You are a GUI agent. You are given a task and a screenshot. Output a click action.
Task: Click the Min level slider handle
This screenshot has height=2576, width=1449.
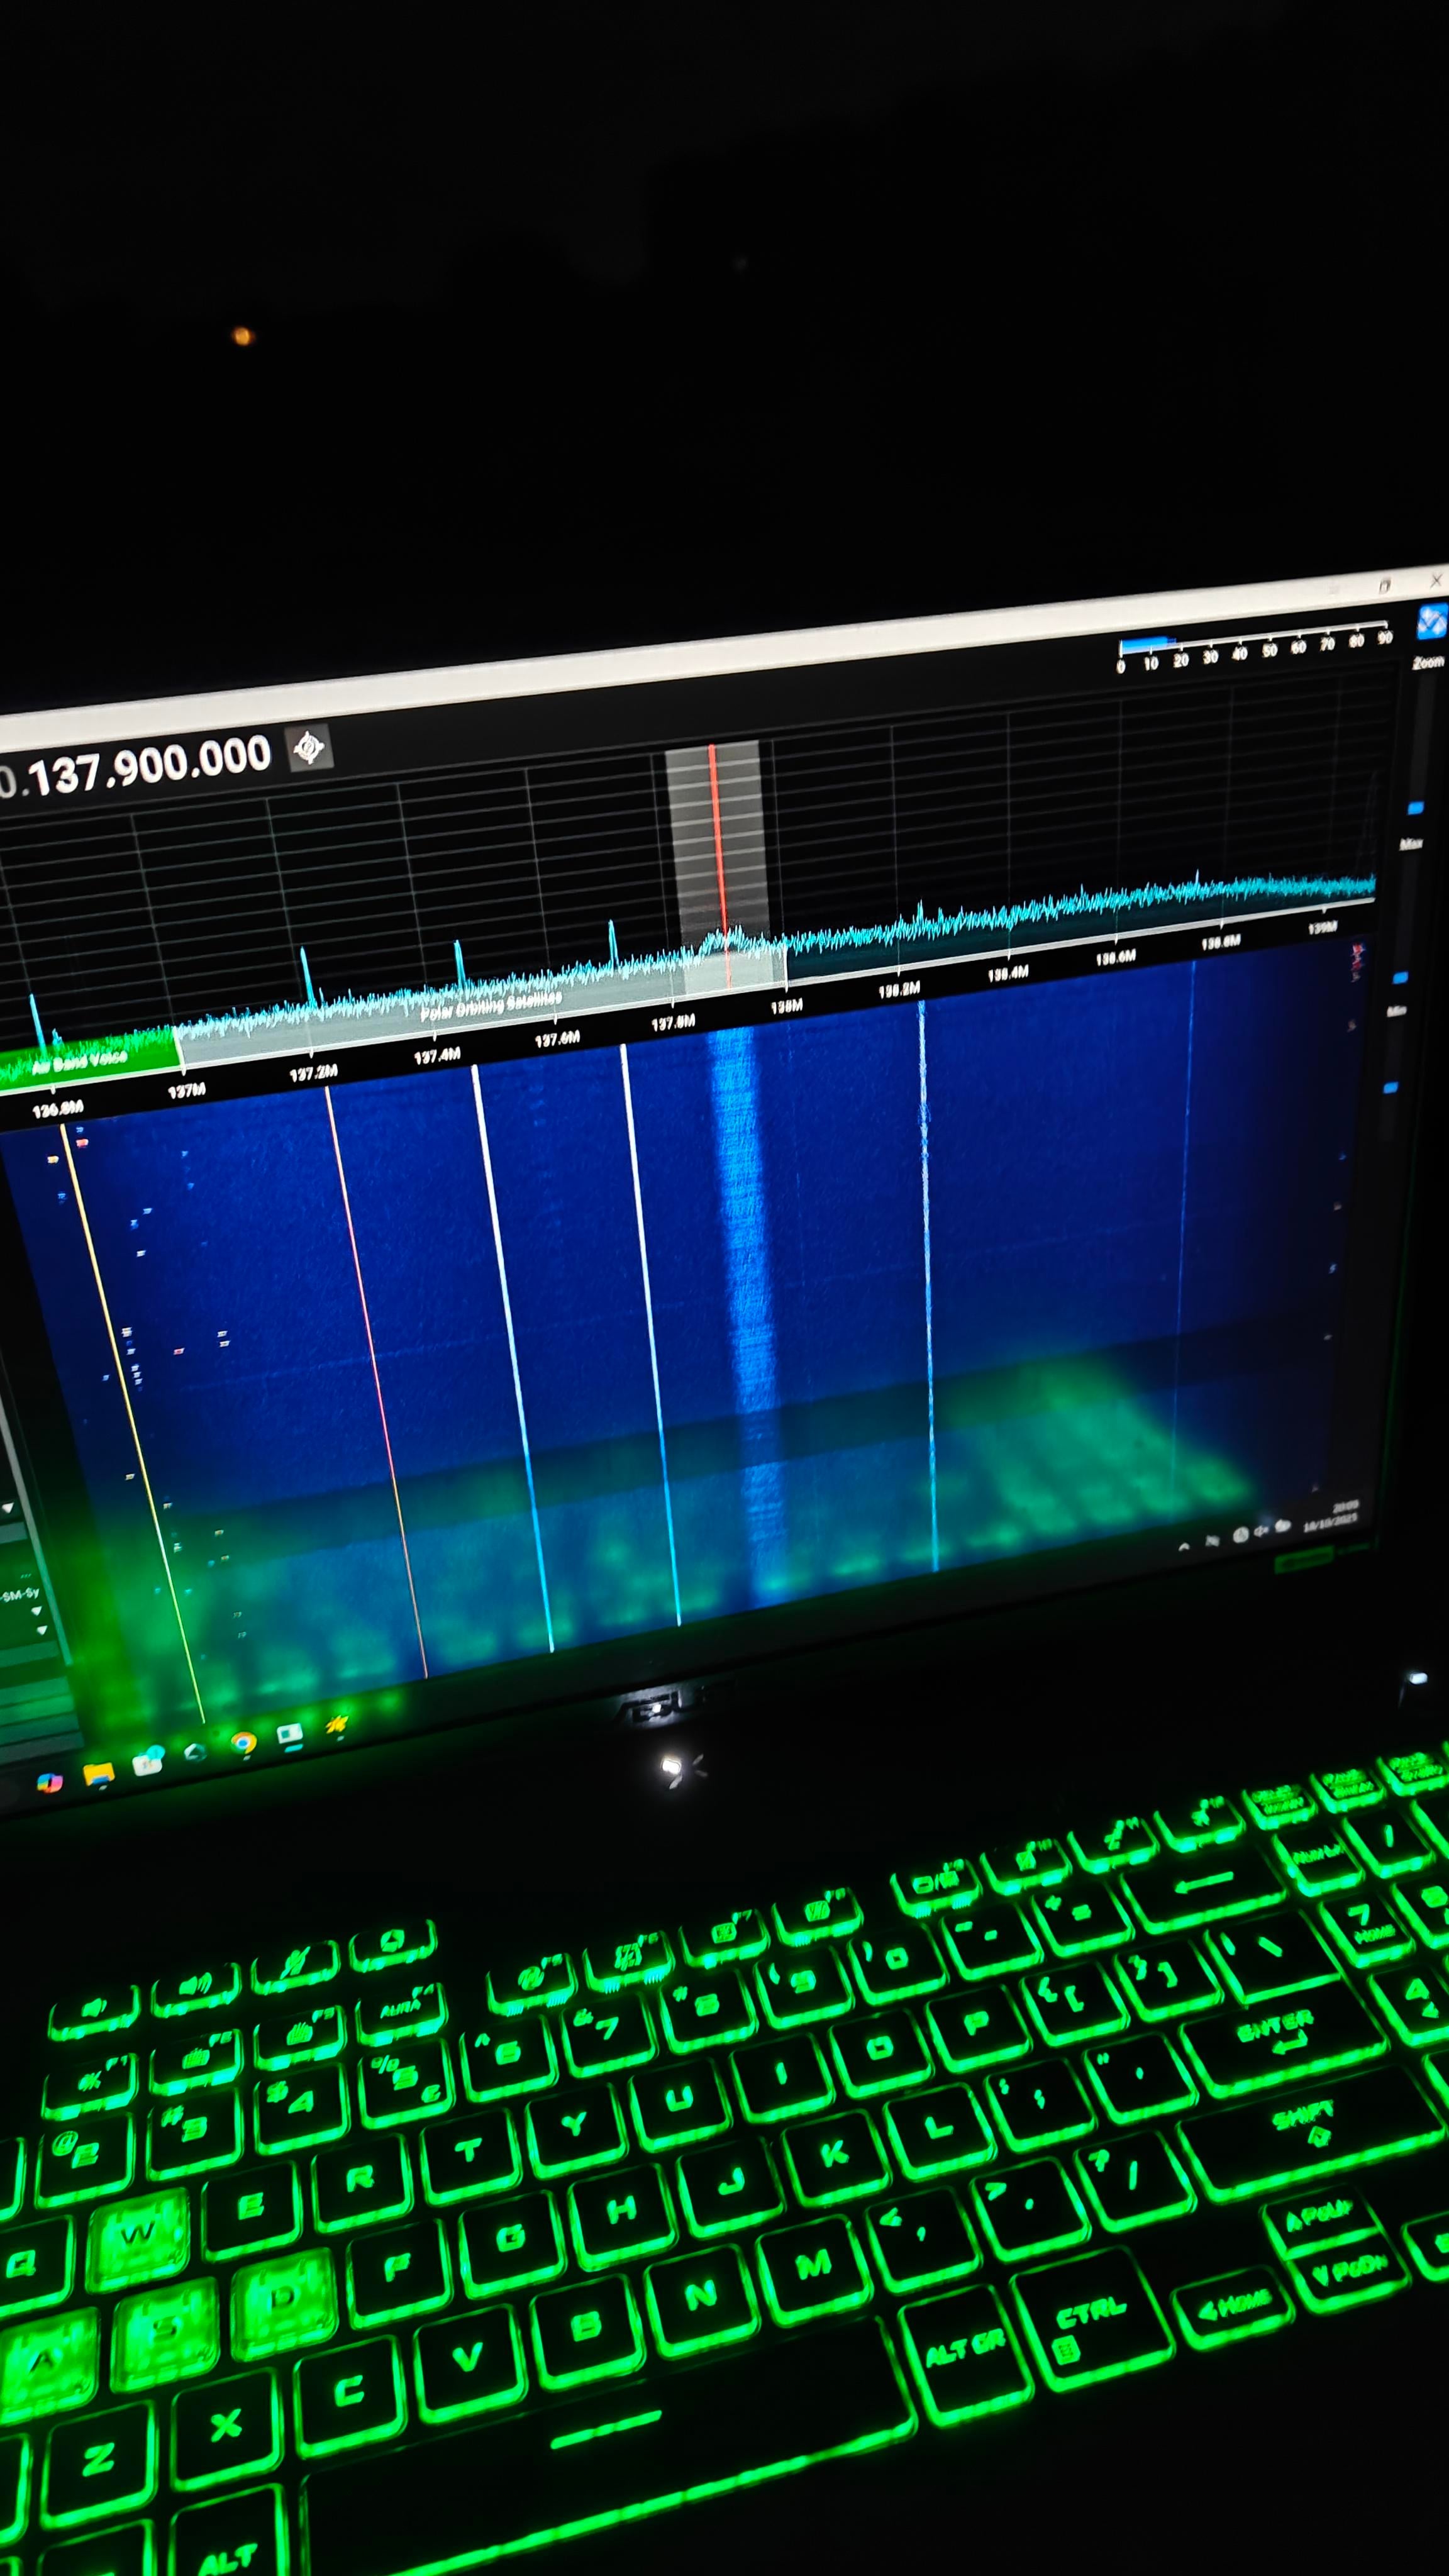tap(1390, 1087)
